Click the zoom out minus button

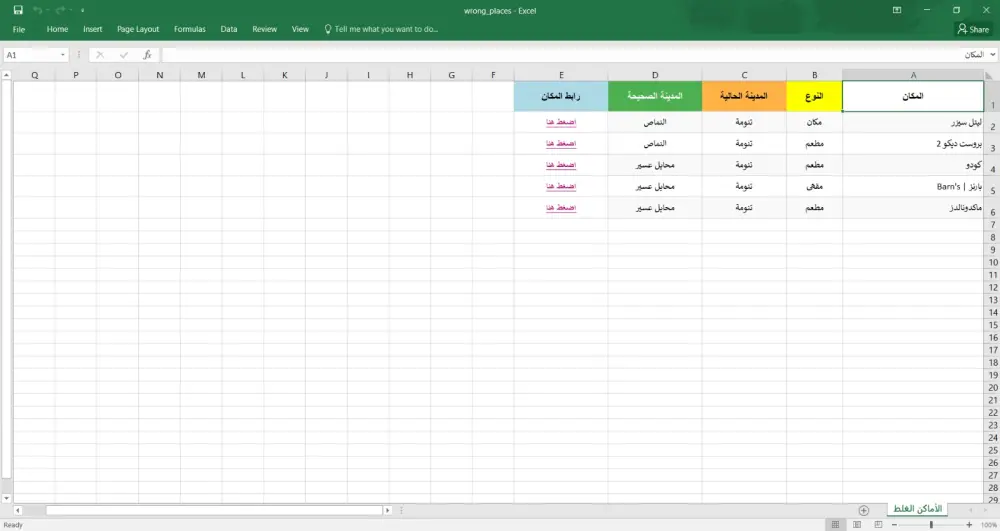pos(894,525)
